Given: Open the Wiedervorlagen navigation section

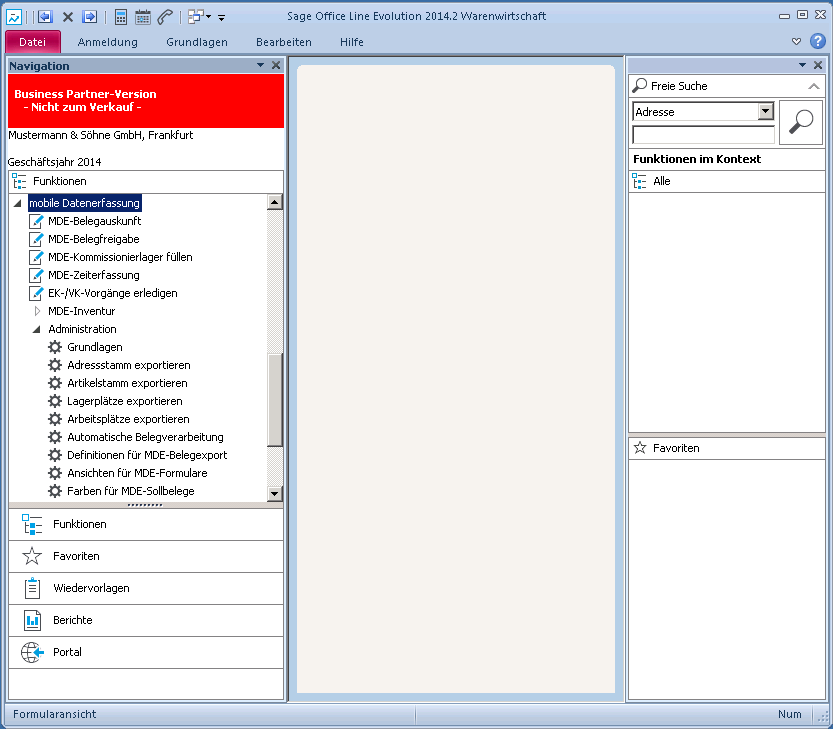Looking at the screenshot, I should [x=90, y=588].
